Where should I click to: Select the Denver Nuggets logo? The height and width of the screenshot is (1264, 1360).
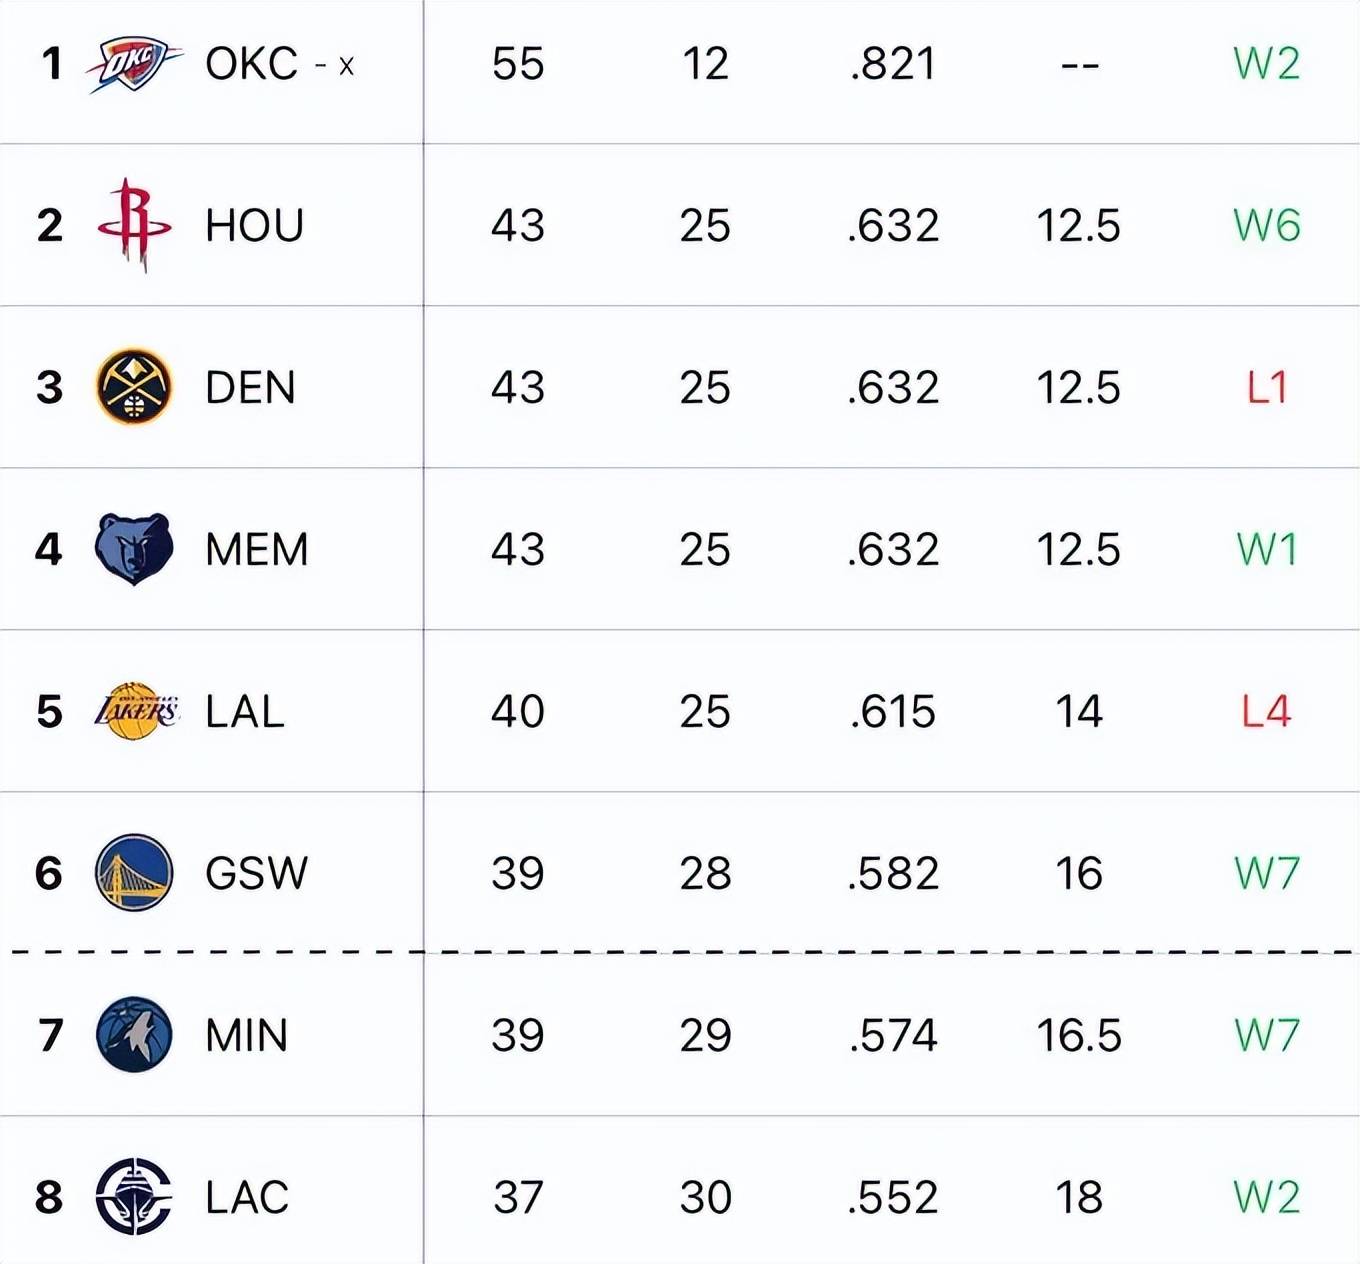[134, 387]
